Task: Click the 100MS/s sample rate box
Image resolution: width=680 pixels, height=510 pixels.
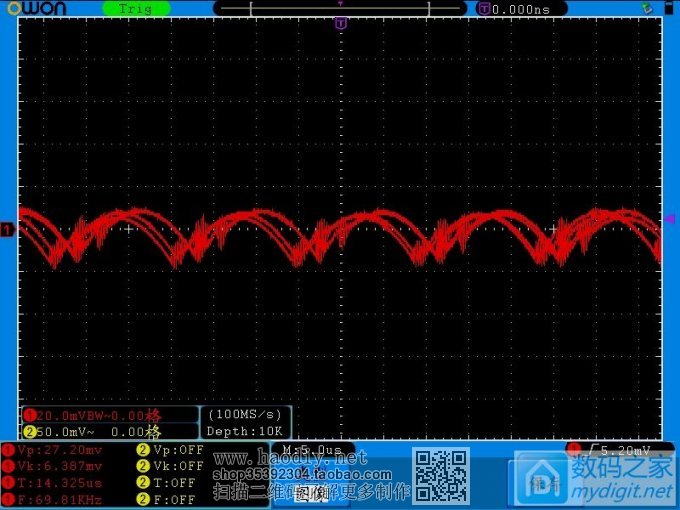Action: (246, 414)
